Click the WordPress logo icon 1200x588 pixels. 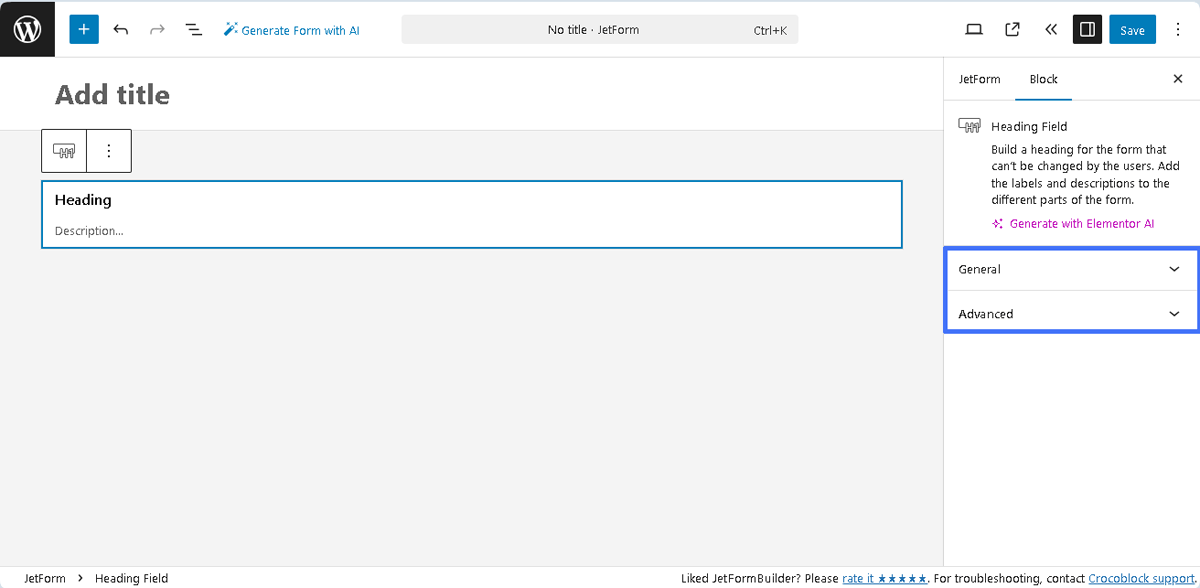[27, 29]
